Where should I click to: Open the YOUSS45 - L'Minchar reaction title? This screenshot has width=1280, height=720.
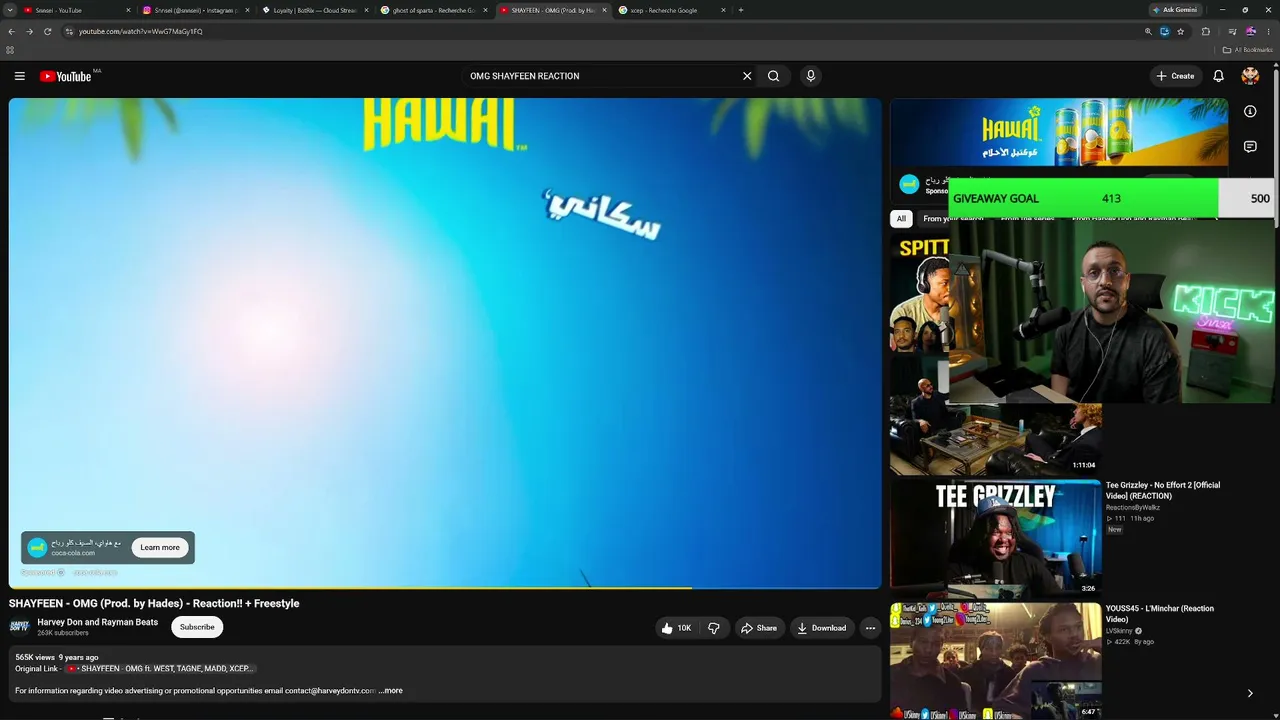pos(1160,614)
